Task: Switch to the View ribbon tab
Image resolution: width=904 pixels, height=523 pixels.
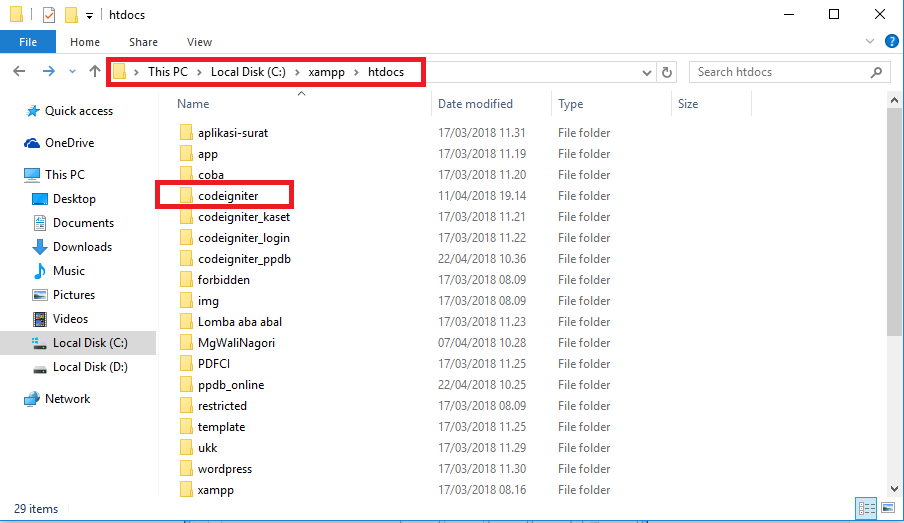Action: click(x=199, y=42)
